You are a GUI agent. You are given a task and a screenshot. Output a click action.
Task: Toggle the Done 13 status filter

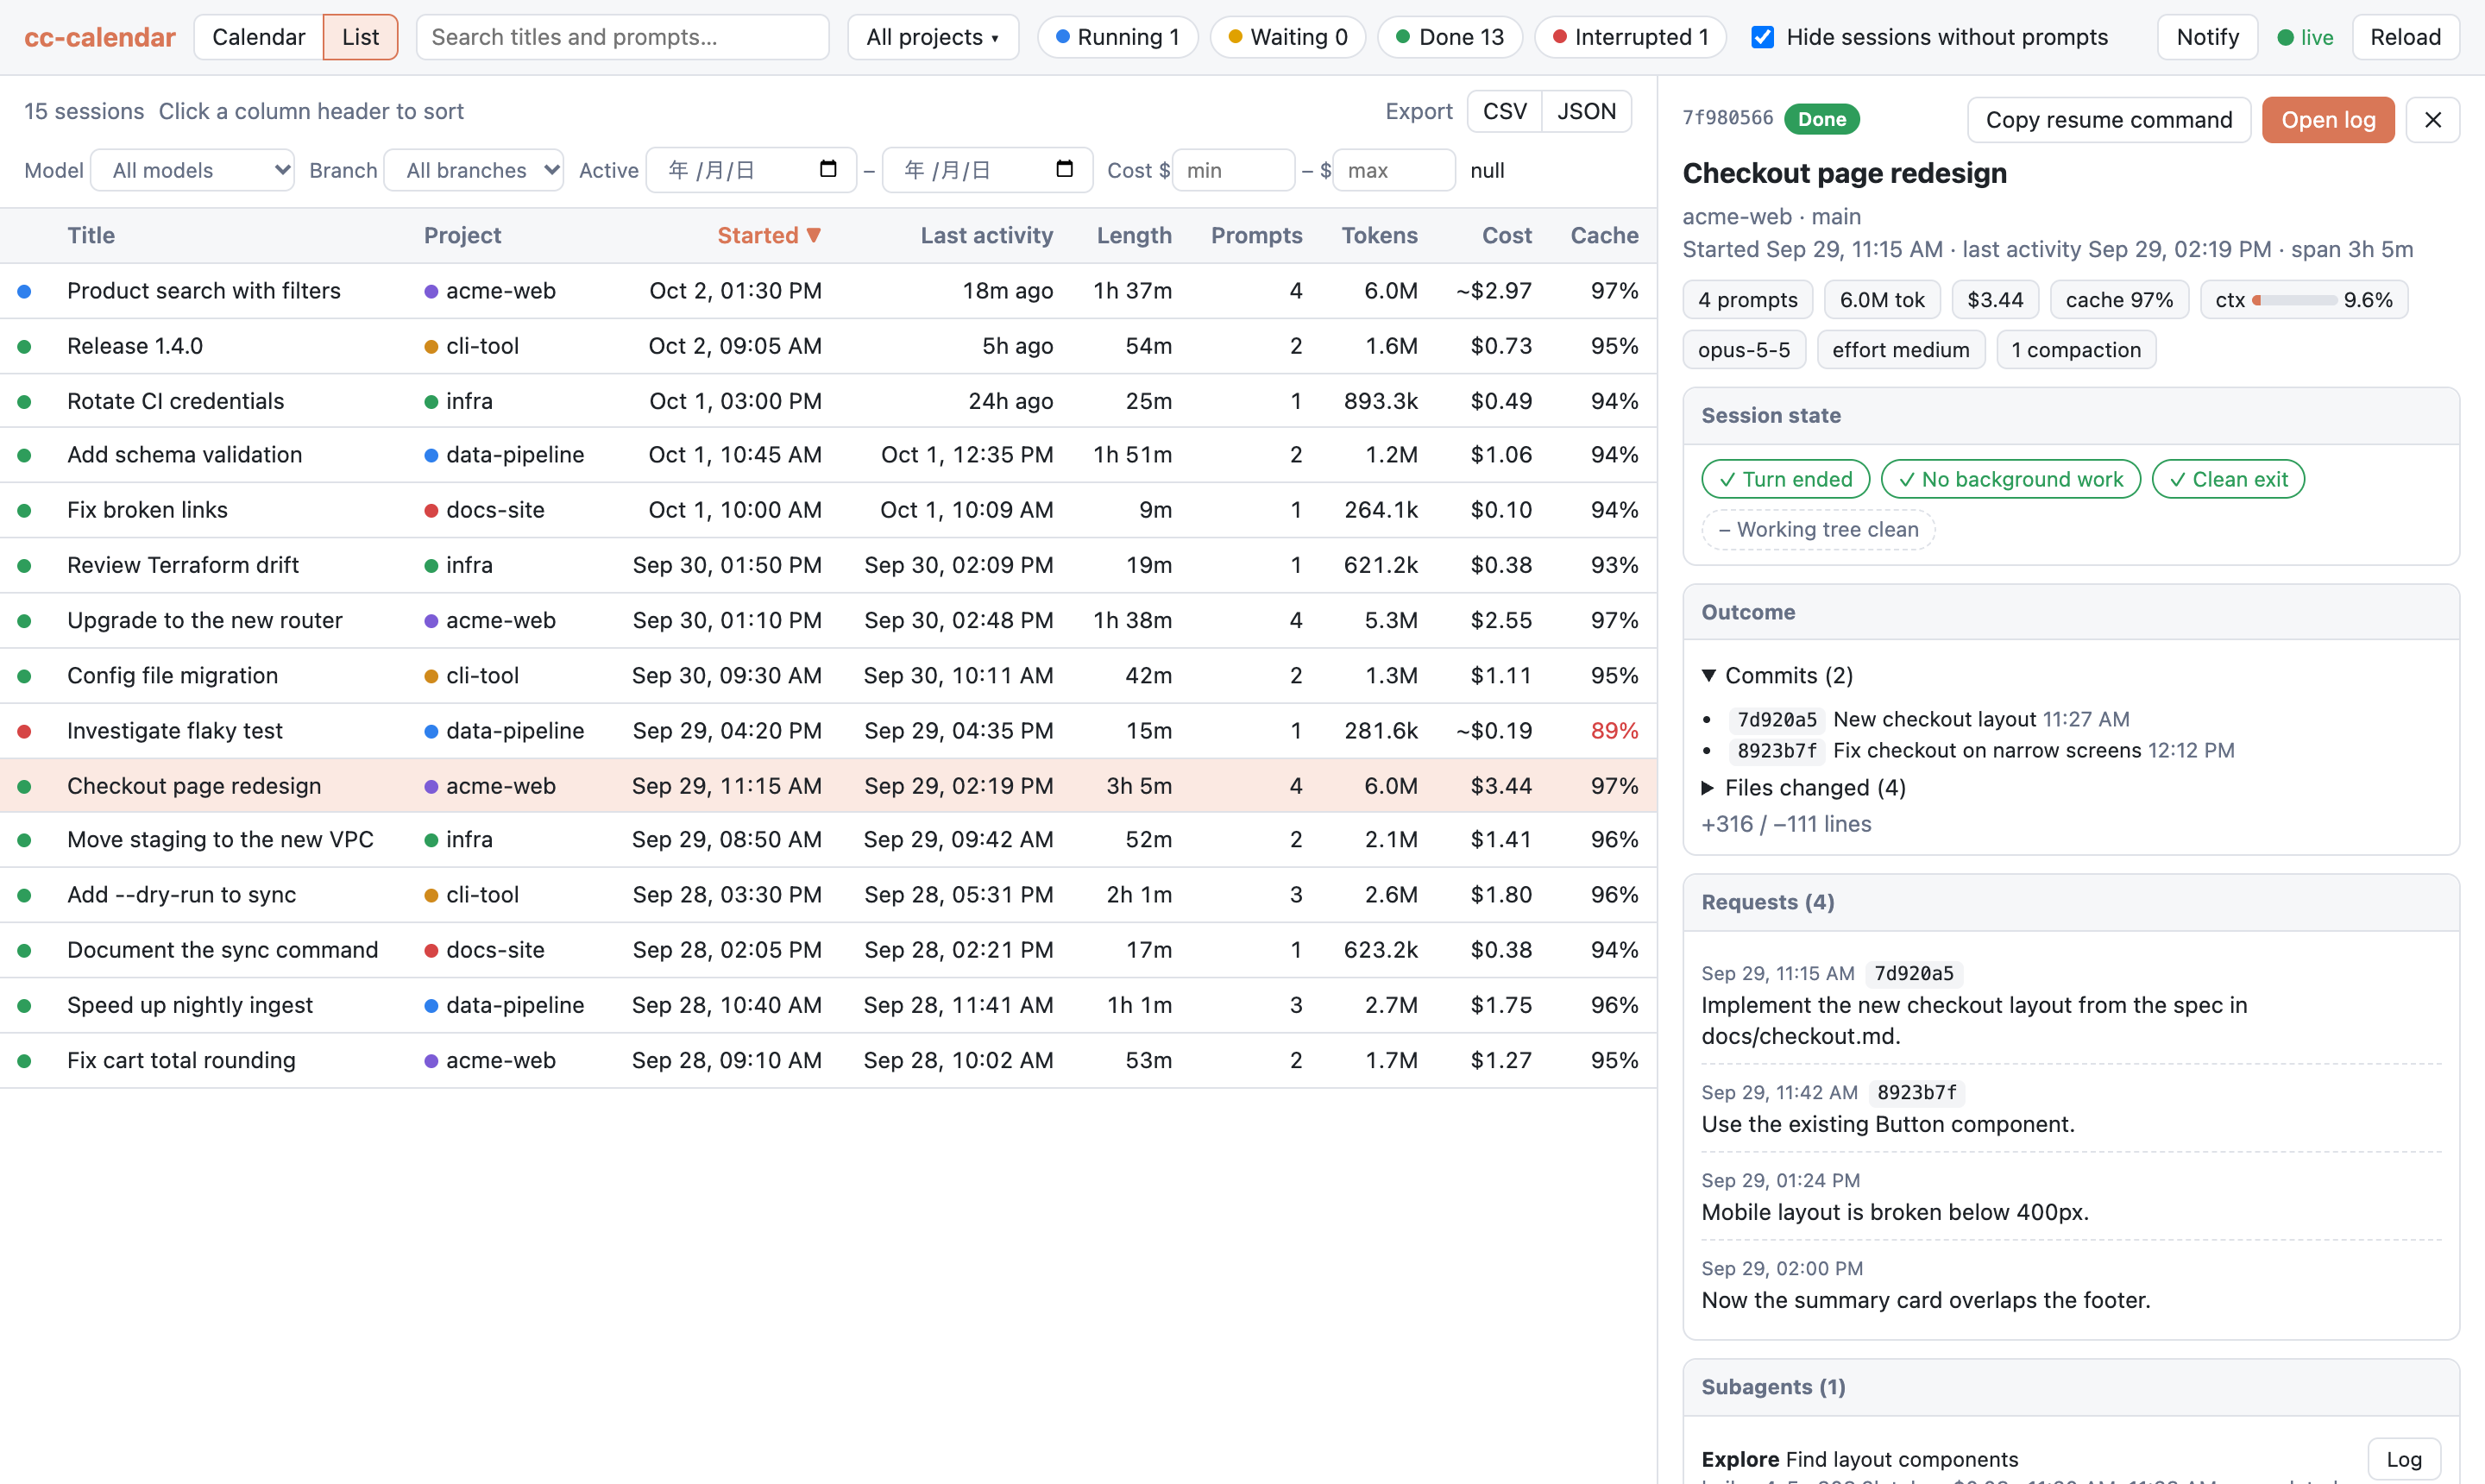tap(1449, 37)
